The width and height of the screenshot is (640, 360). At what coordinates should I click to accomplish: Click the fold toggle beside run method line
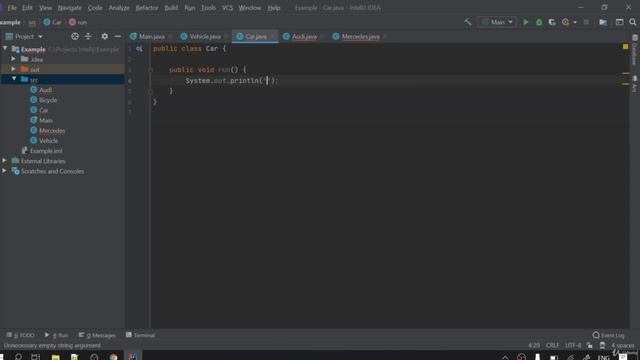[151, 70]
